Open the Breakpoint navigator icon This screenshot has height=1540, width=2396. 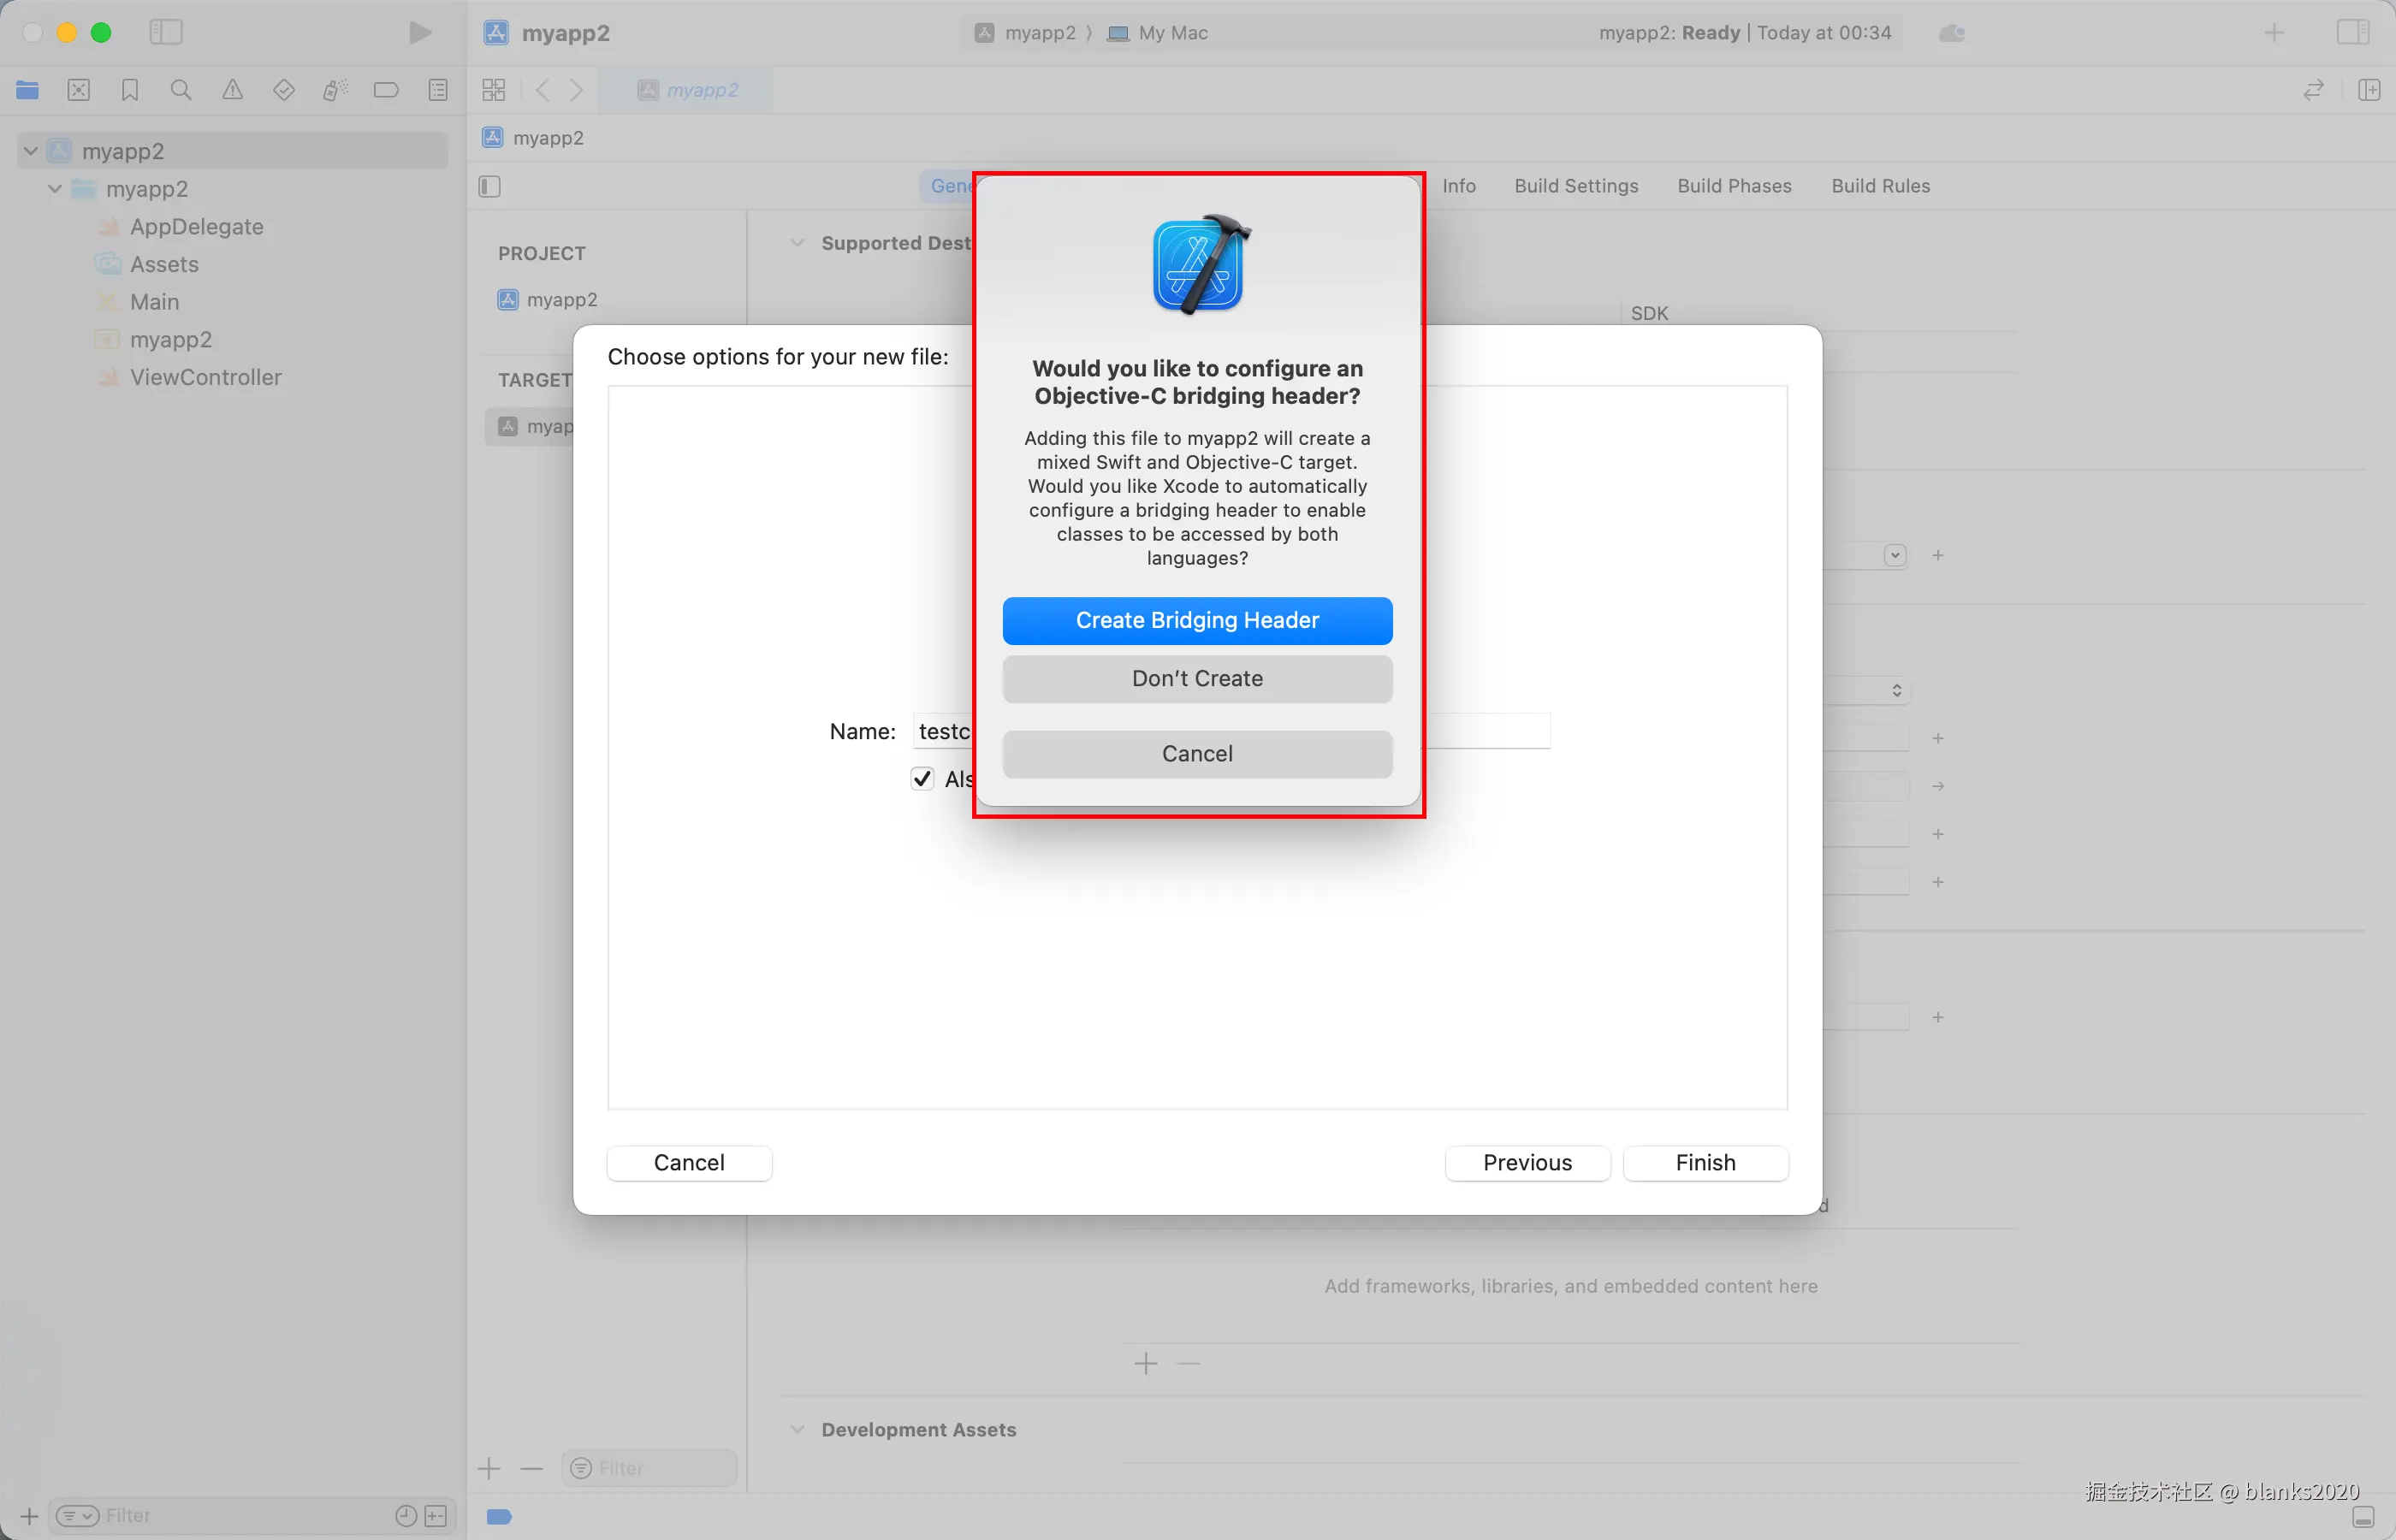point(386,90)
